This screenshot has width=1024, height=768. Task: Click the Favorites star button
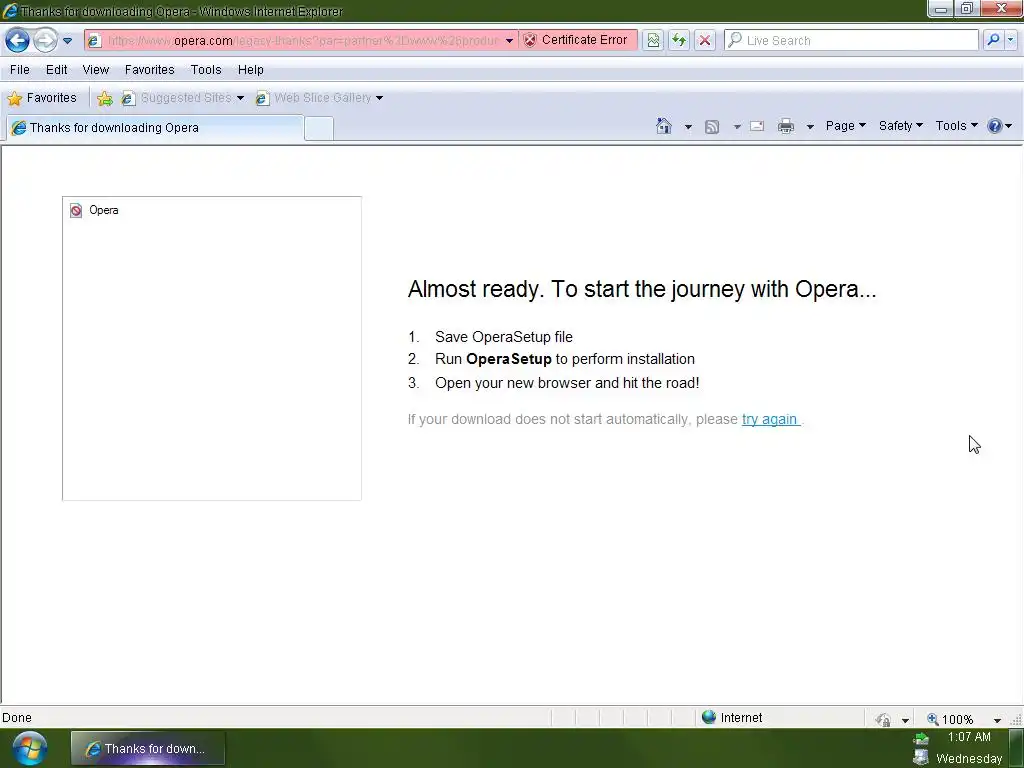[x=42, y=98]
